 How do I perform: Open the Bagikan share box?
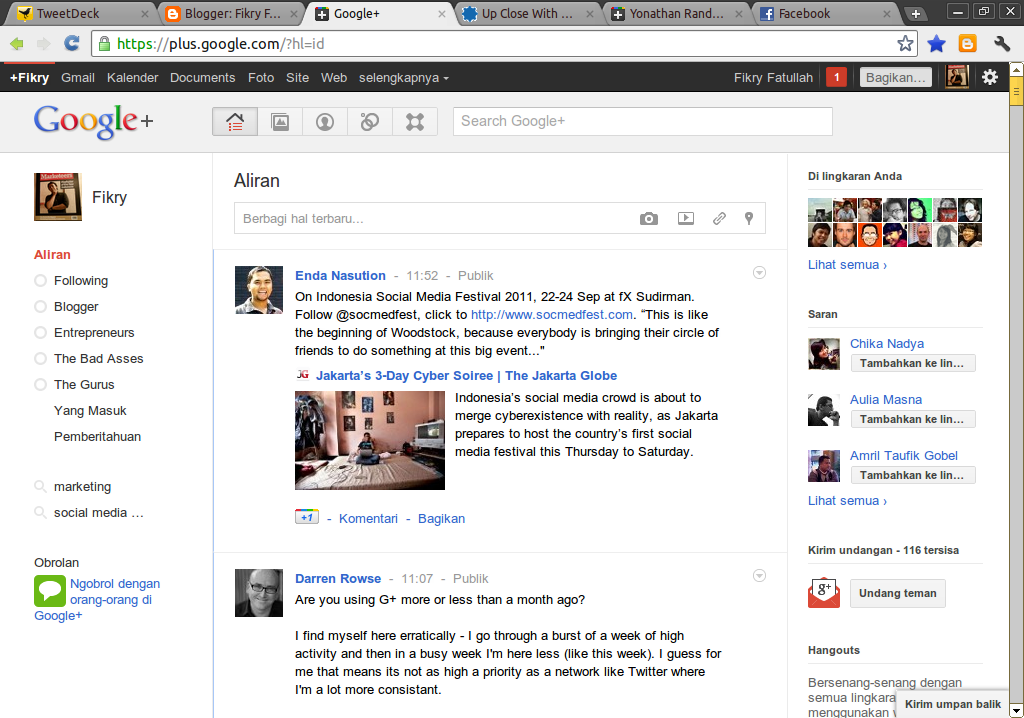click(x=895, y=77)
